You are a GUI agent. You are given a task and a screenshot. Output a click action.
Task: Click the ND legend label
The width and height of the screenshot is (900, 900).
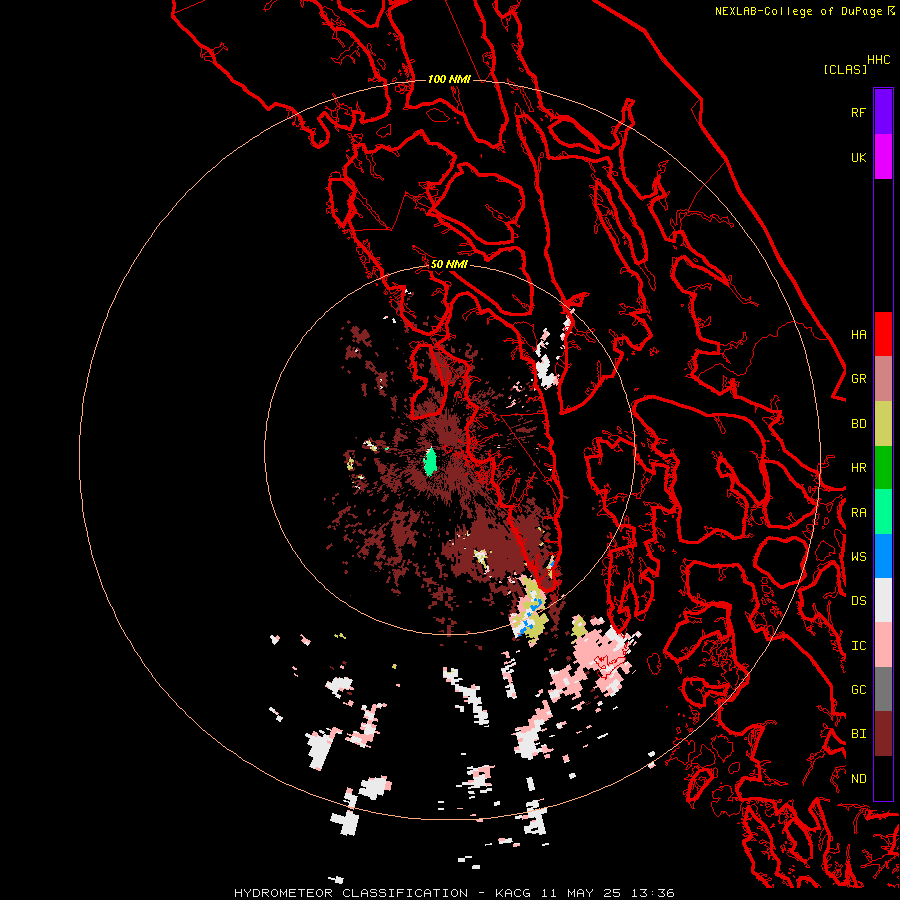click(858, 779)
